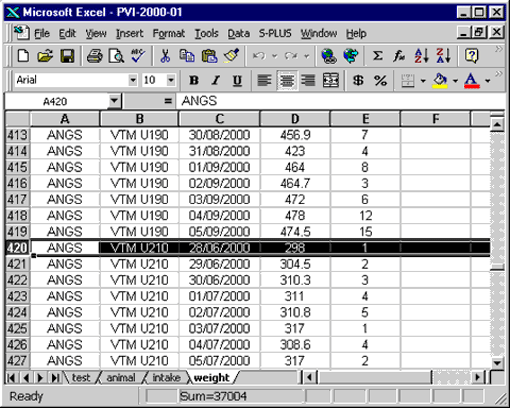Toggle italic formatting
This screenshot has height=408, width=510.
pyautogui.click(x=216, y=80)
